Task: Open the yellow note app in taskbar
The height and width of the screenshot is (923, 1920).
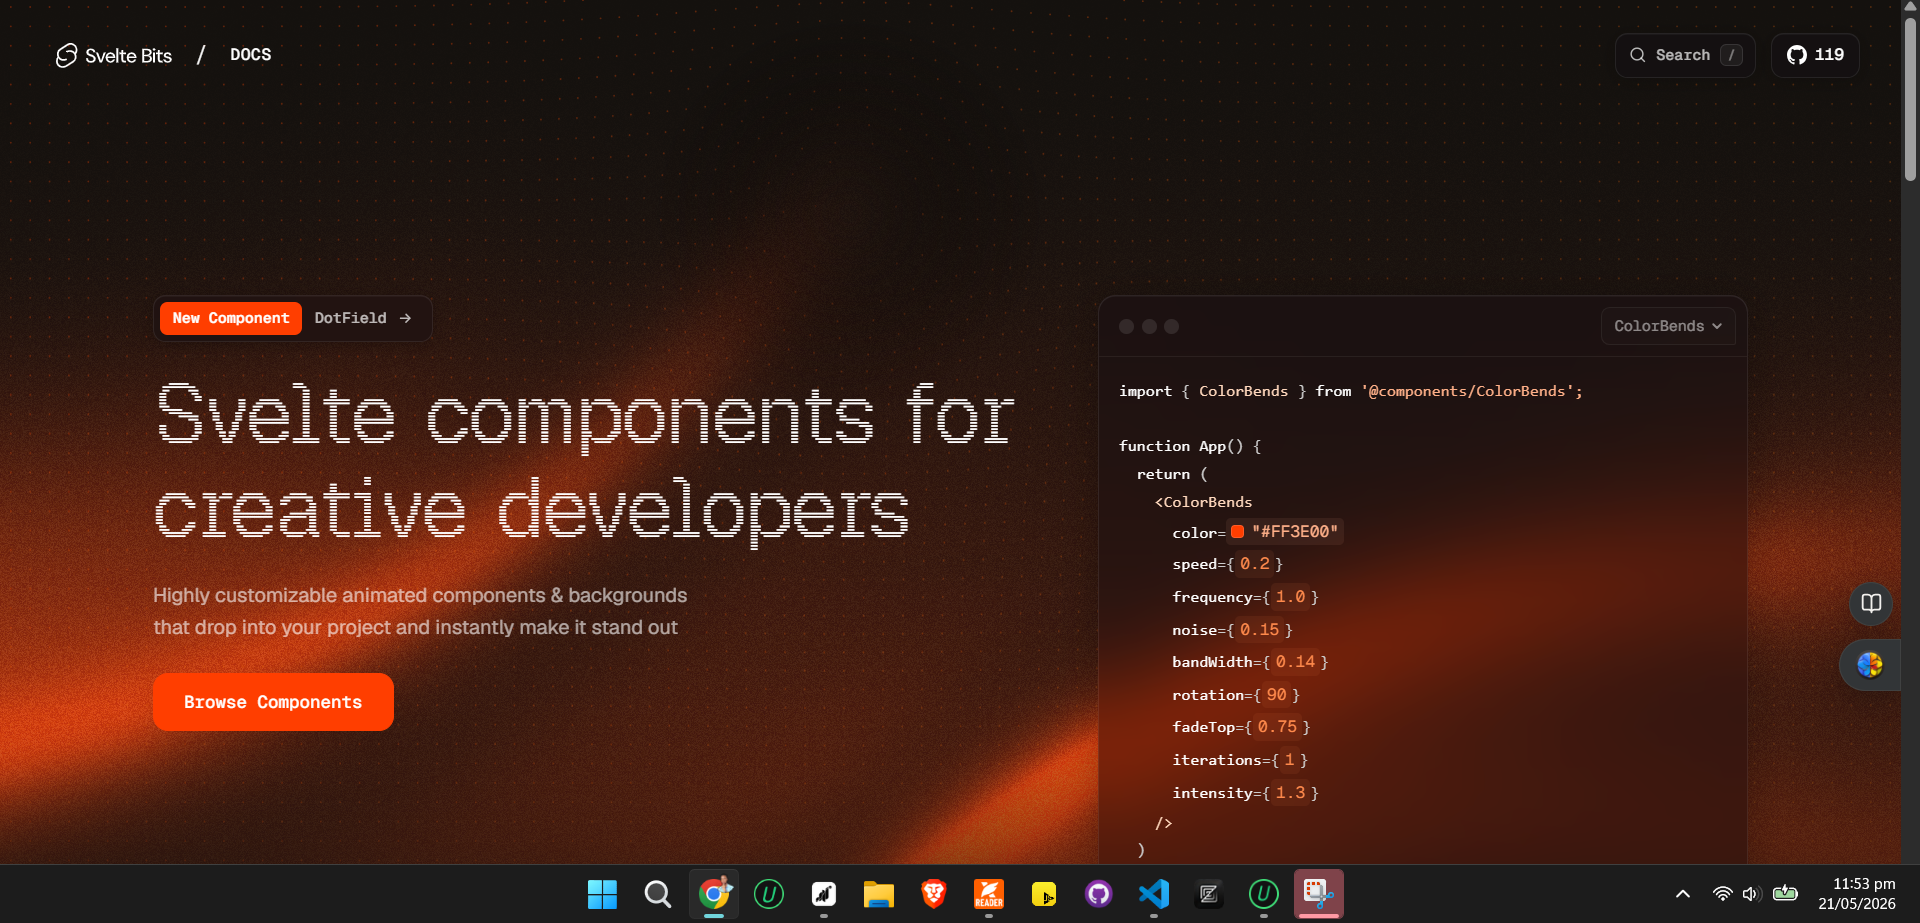Action: 1044,894
